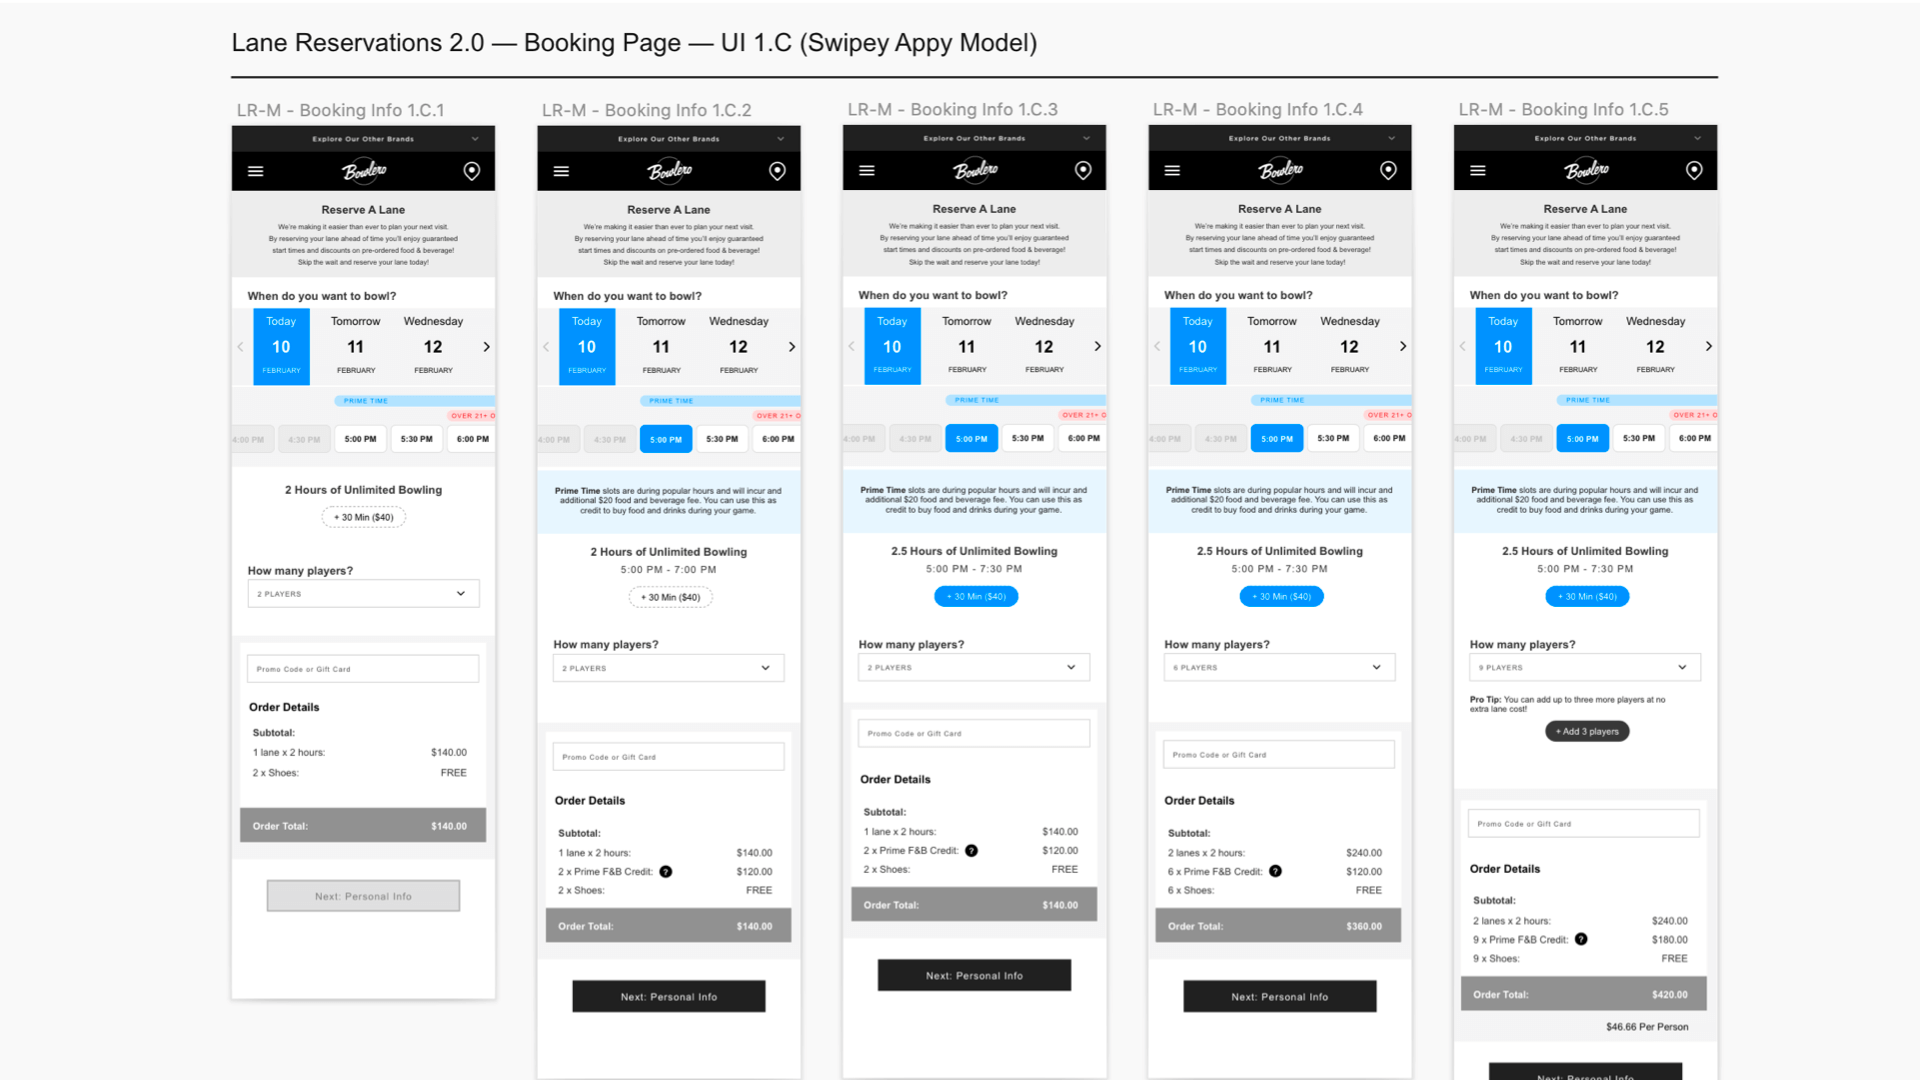Toggle +30 Min ($40) pill in 1.C.2
1920x1080 pixels.
click(670, 597)
